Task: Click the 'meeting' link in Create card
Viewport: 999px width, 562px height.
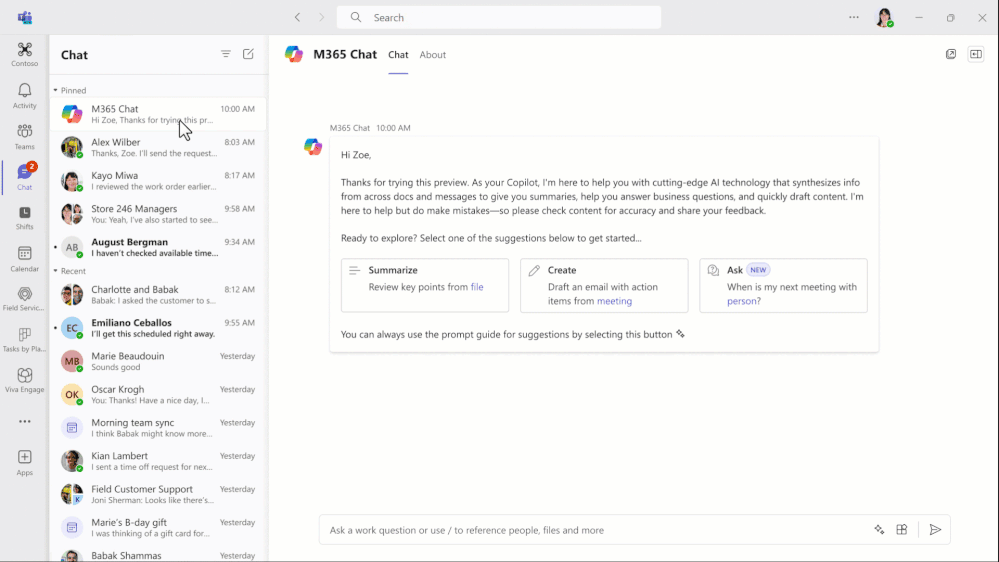Action: click(x=614, y=301)
